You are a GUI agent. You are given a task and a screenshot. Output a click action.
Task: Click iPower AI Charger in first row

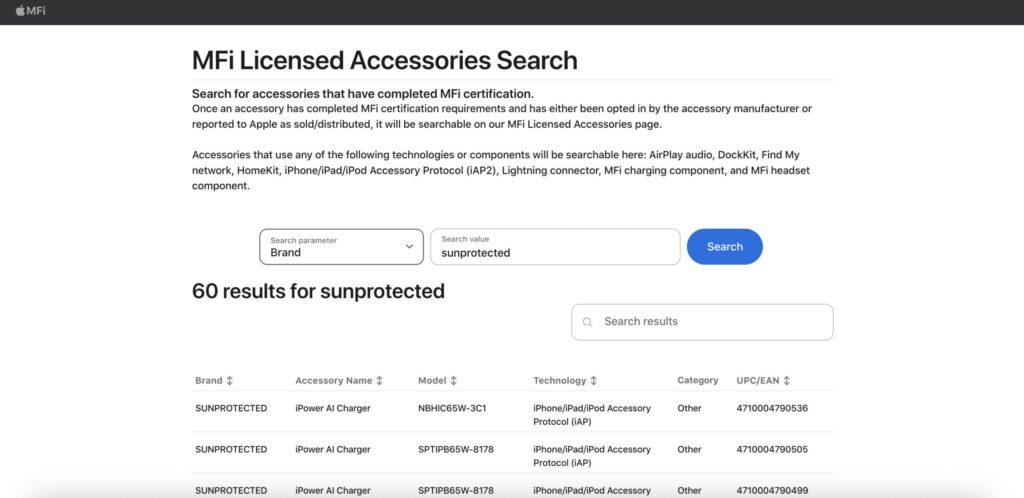pyautogui.click(x=333, y=408)
